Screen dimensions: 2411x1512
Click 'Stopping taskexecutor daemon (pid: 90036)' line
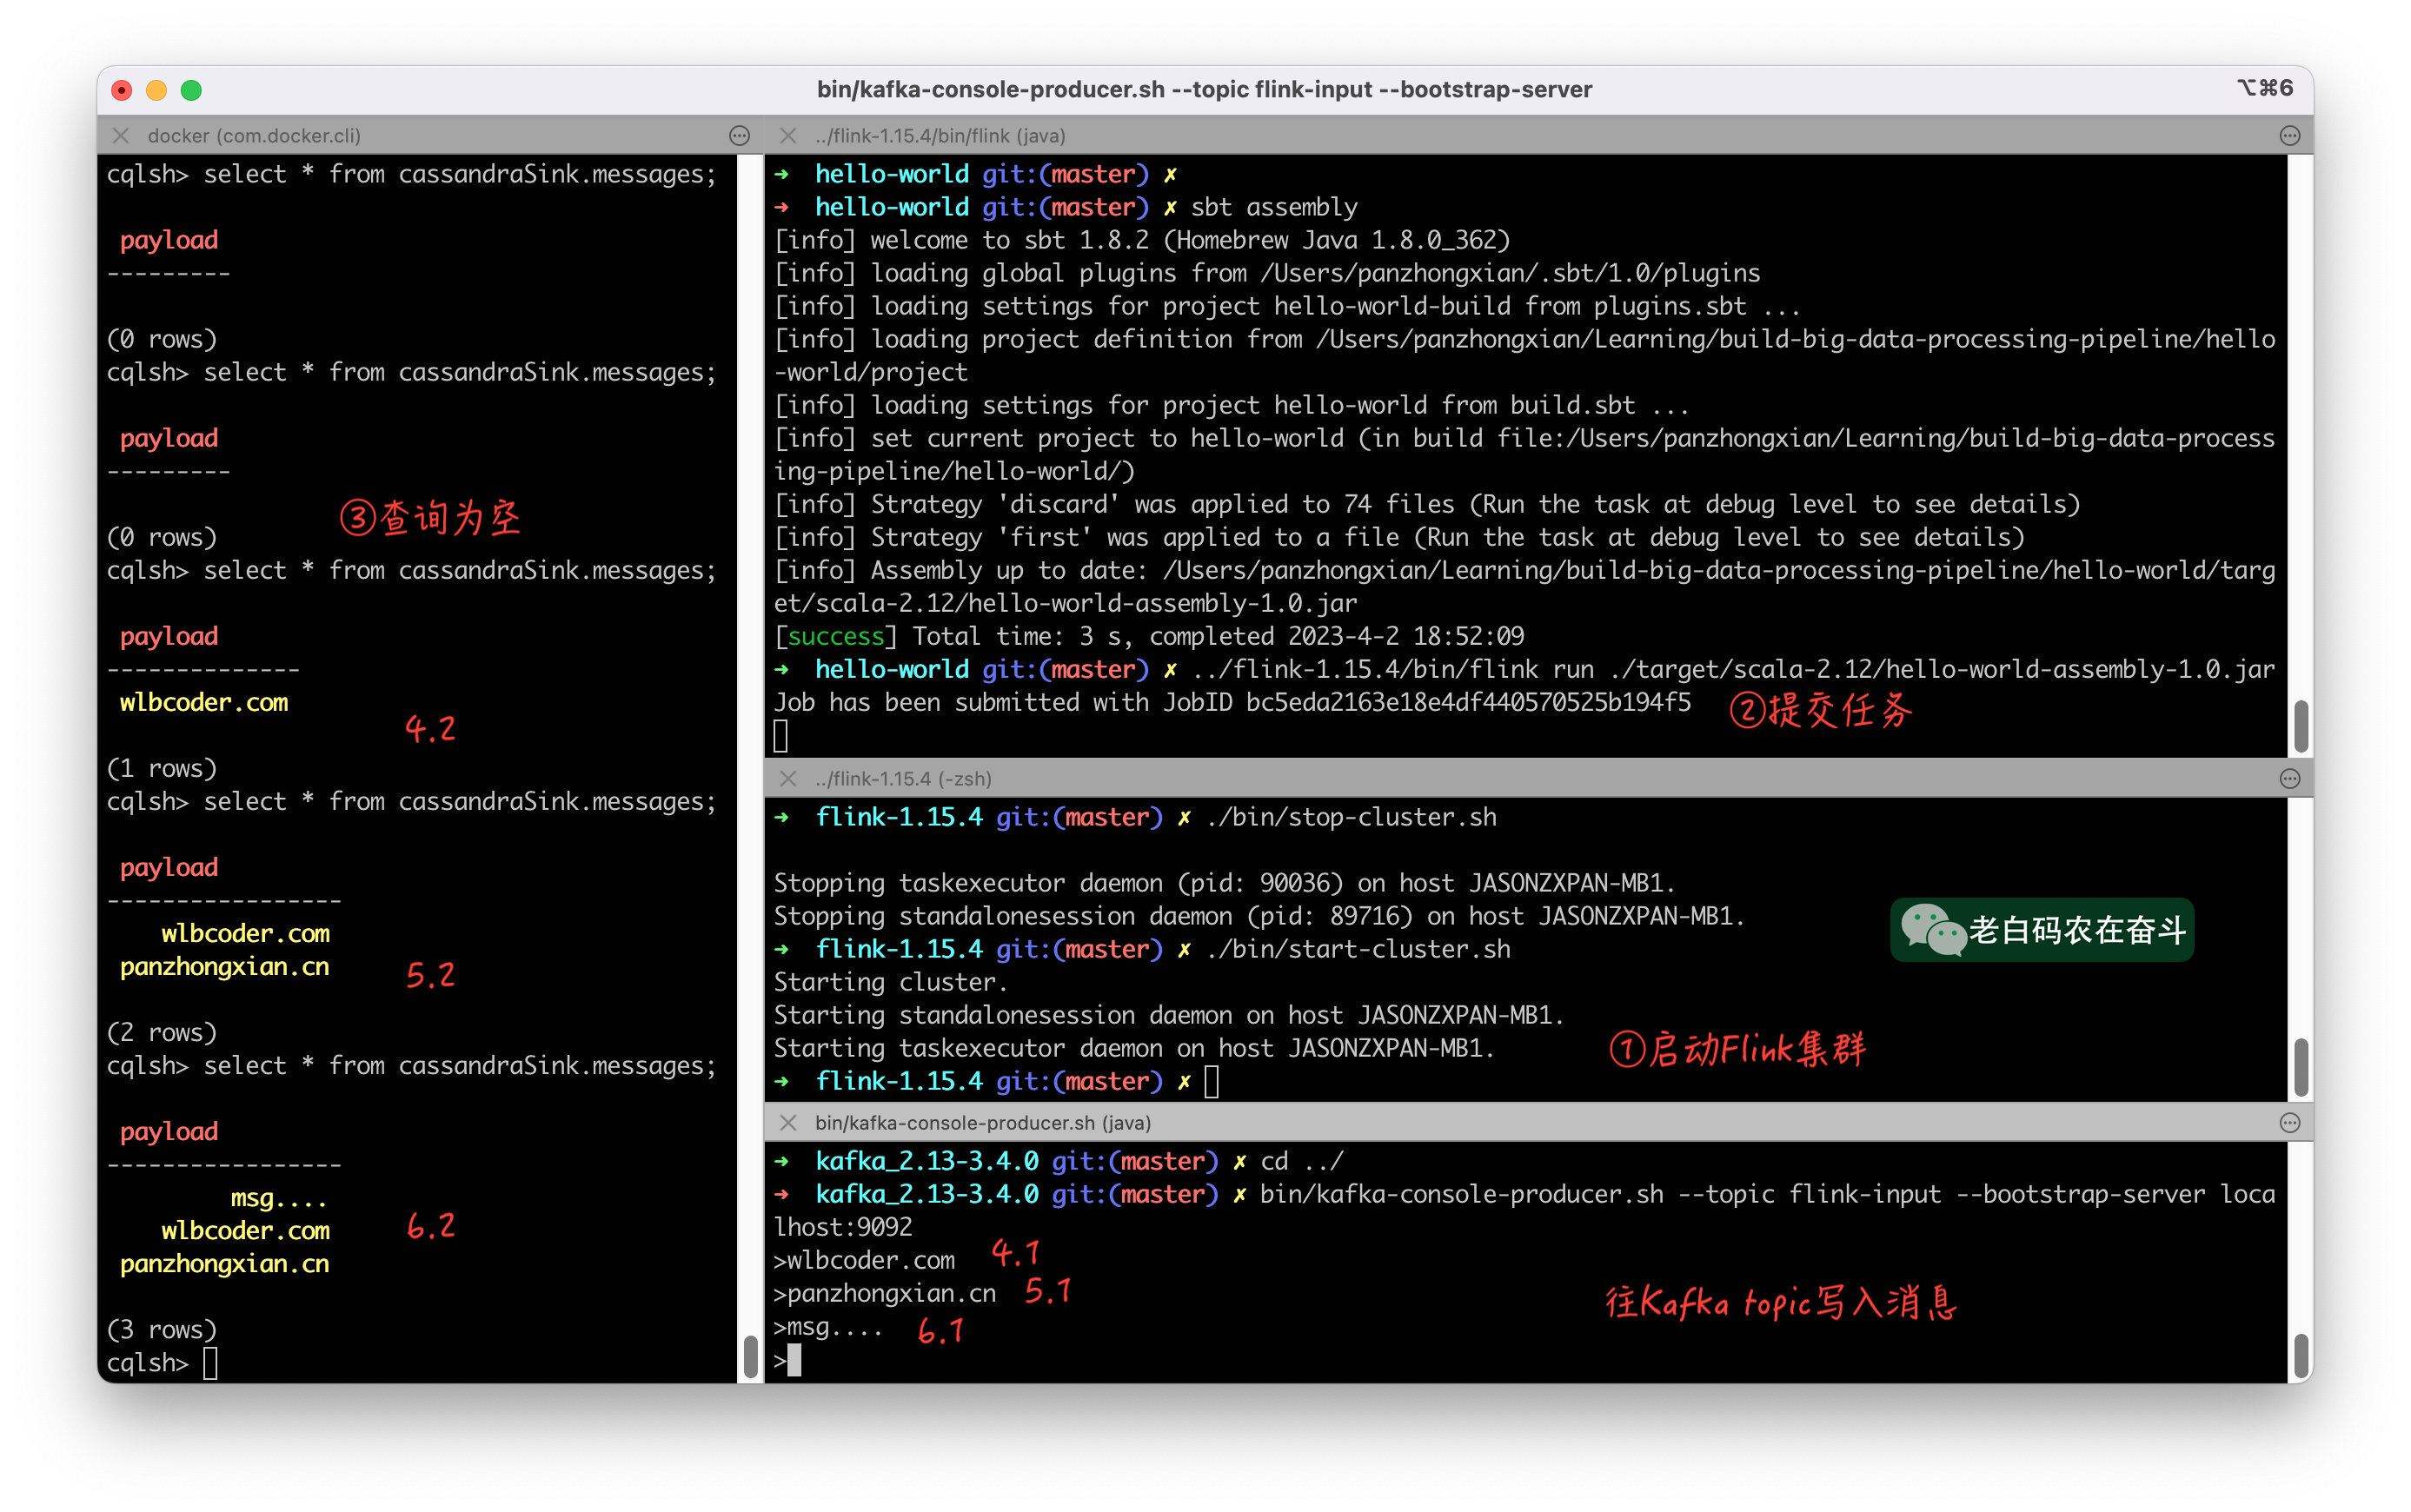coord(1224,883)
